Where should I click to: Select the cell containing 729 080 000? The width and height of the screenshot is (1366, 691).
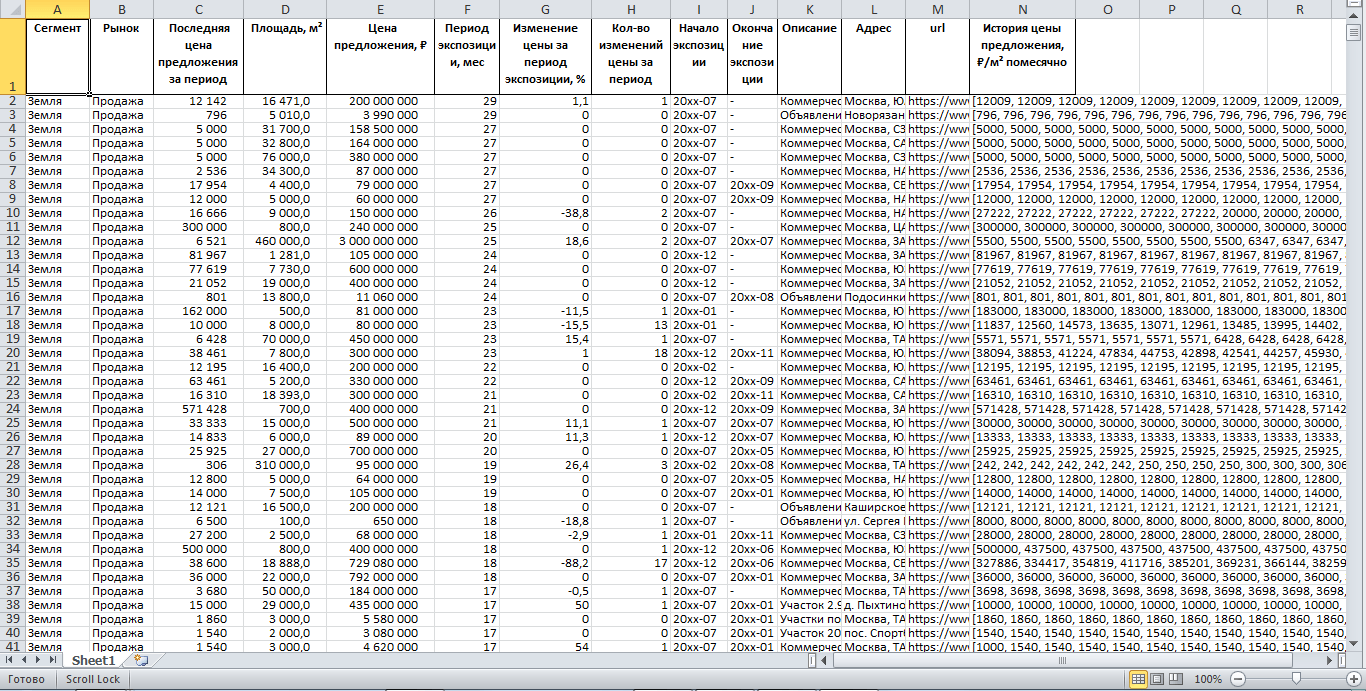click(381, 563)
